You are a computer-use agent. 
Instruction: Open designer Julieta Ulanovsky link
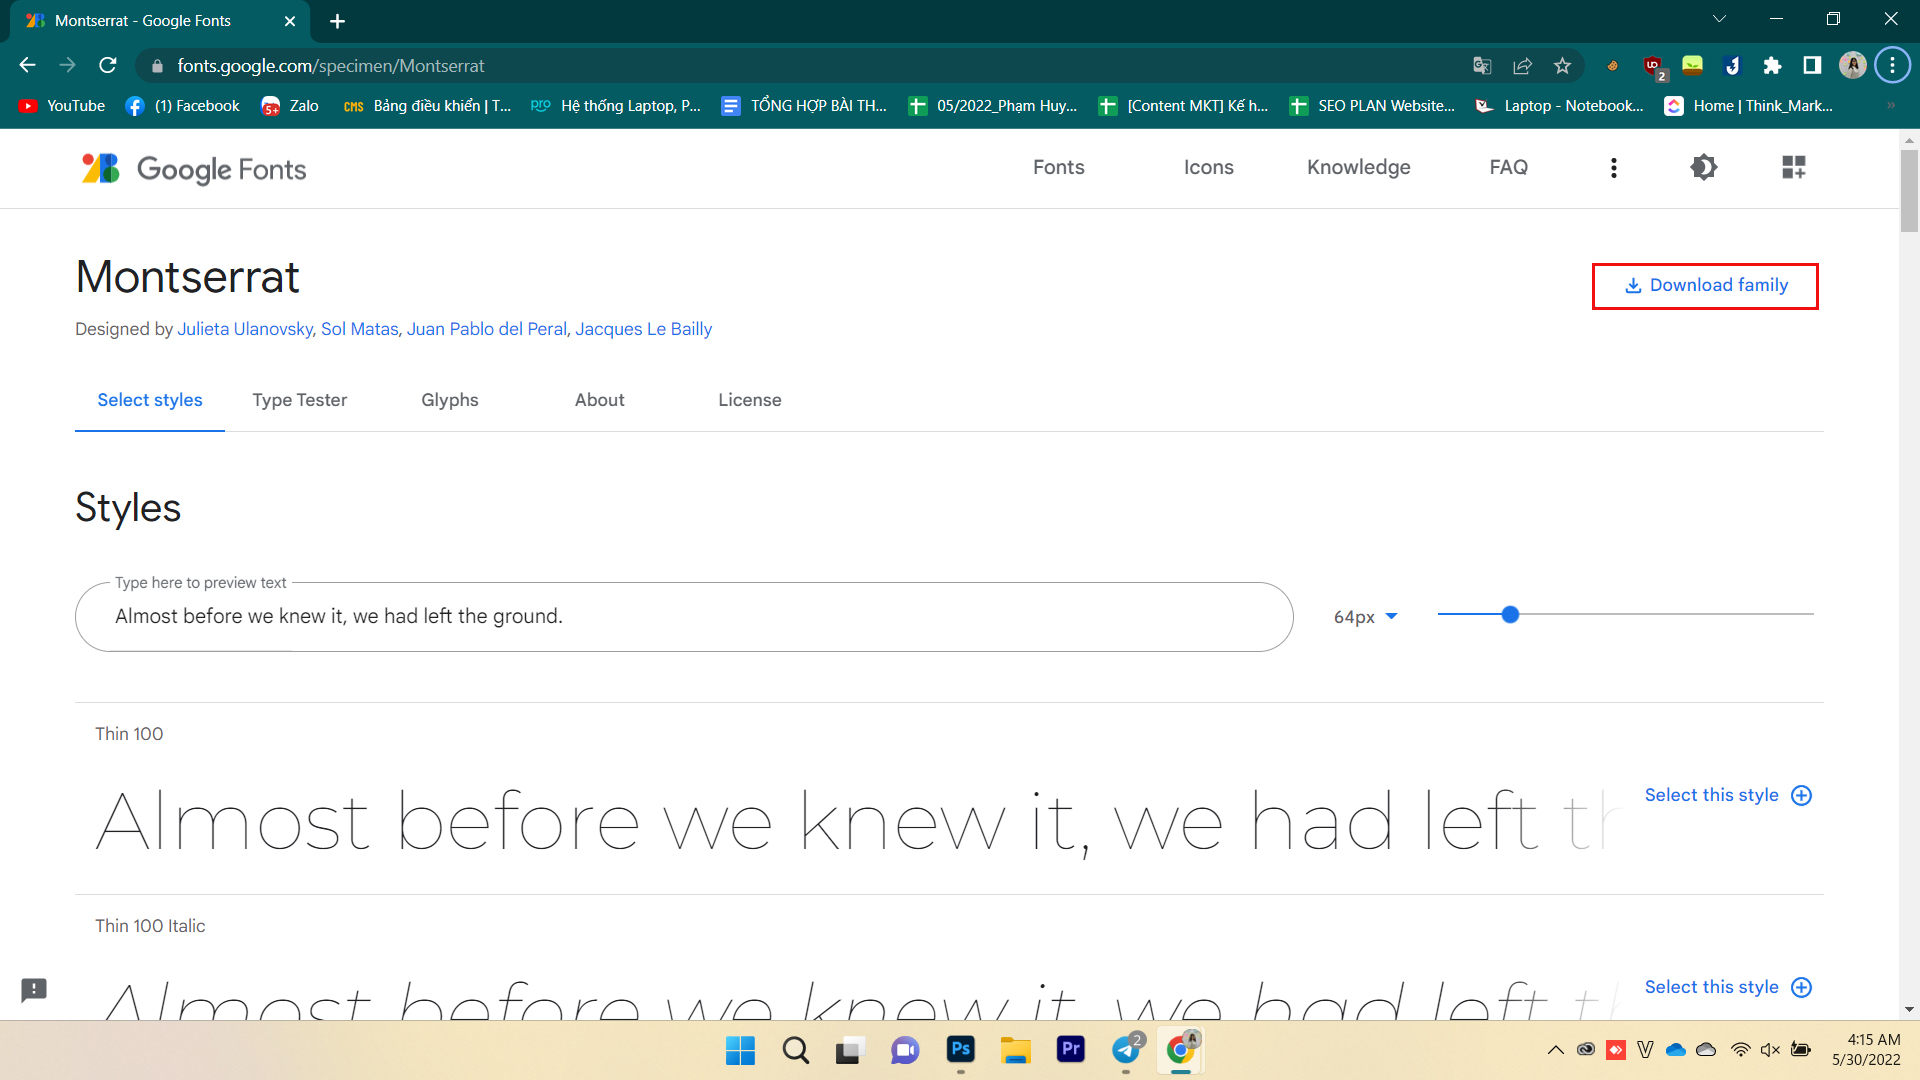245,329
